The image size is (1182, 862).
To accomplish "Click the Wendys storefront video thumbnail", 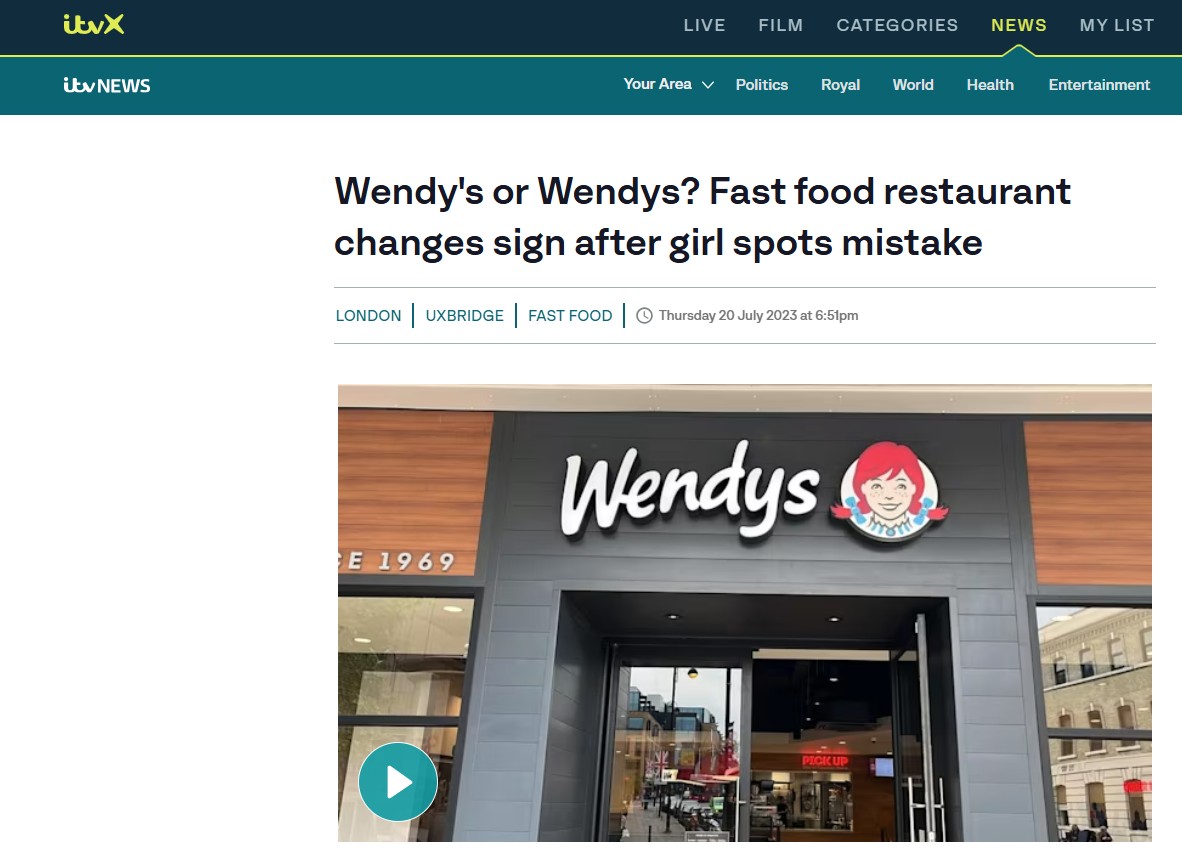I will pos(745,613).
